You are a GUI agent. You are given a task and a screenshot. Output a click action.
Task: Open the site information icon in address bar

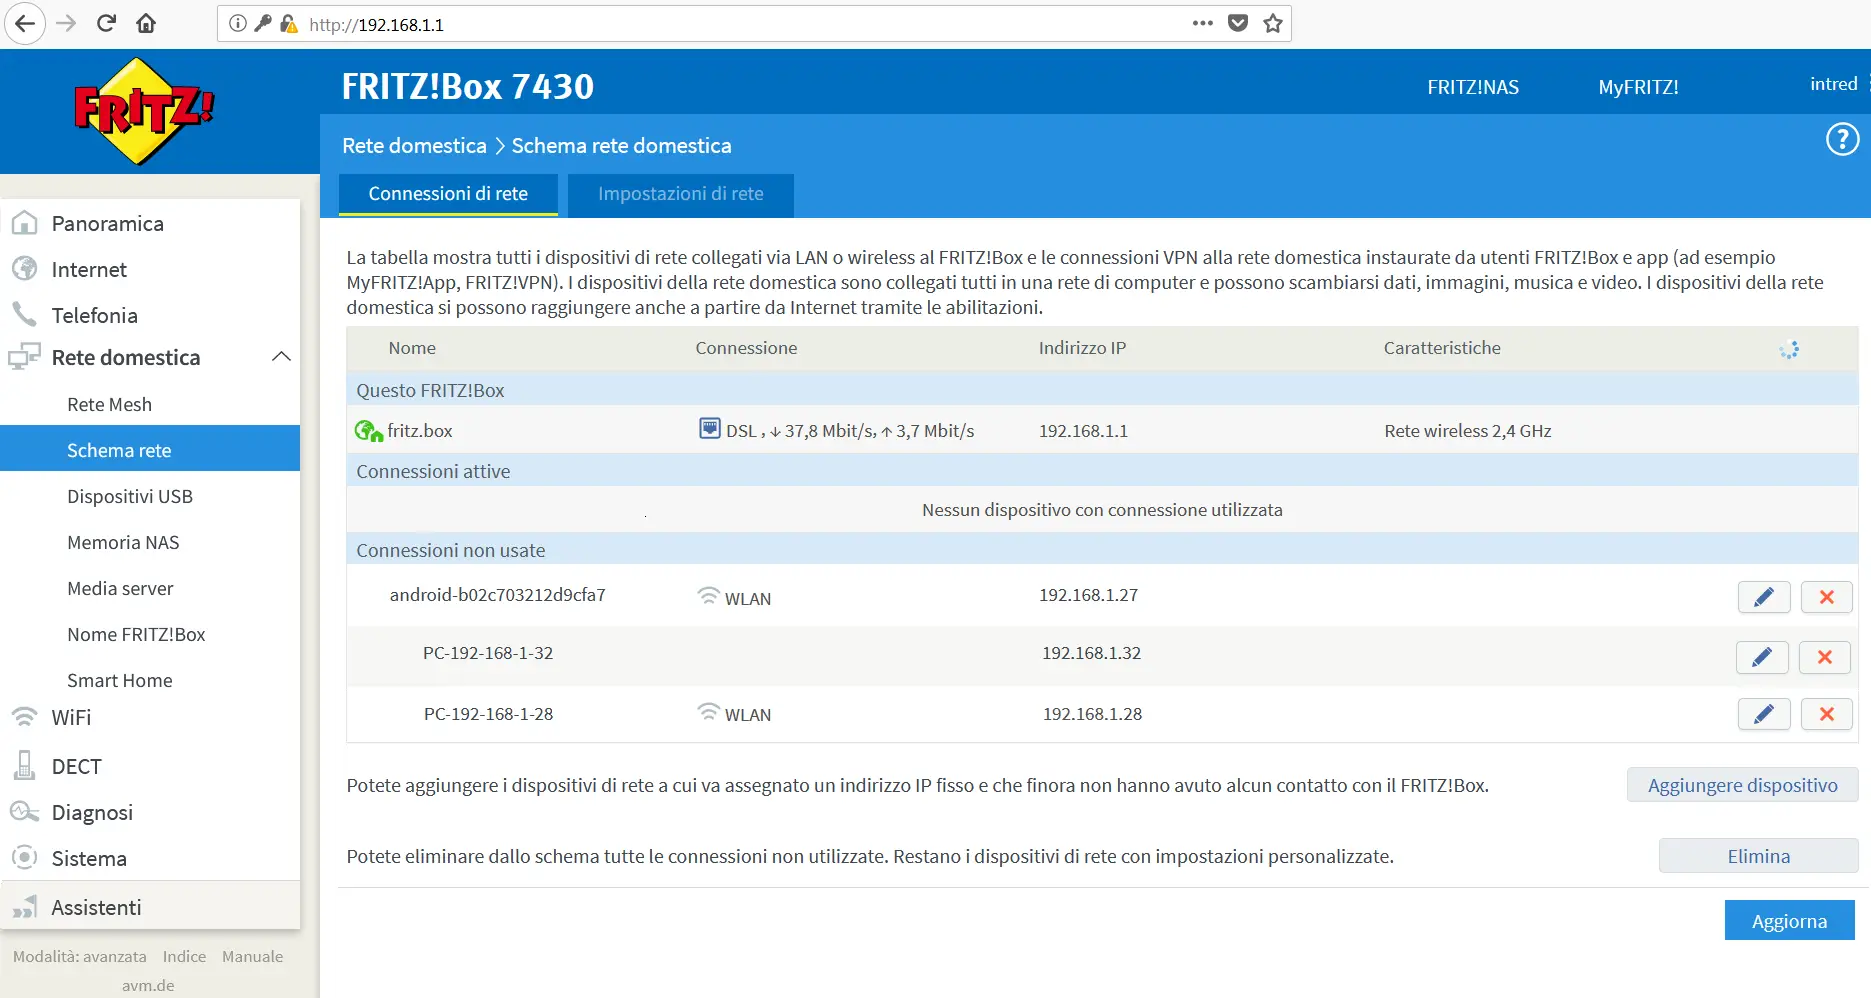coord(237,23)
